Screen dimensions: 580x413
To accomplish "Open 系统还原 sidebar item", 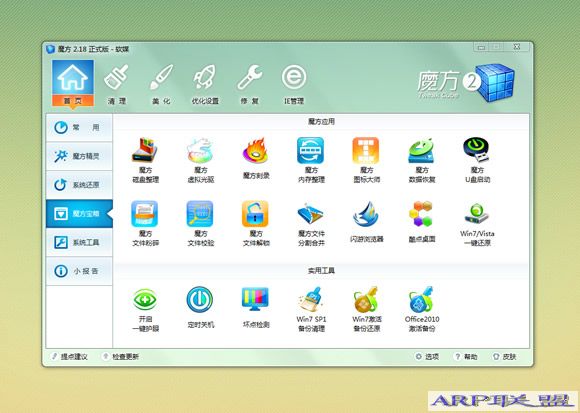I will (x=79, y=185).
